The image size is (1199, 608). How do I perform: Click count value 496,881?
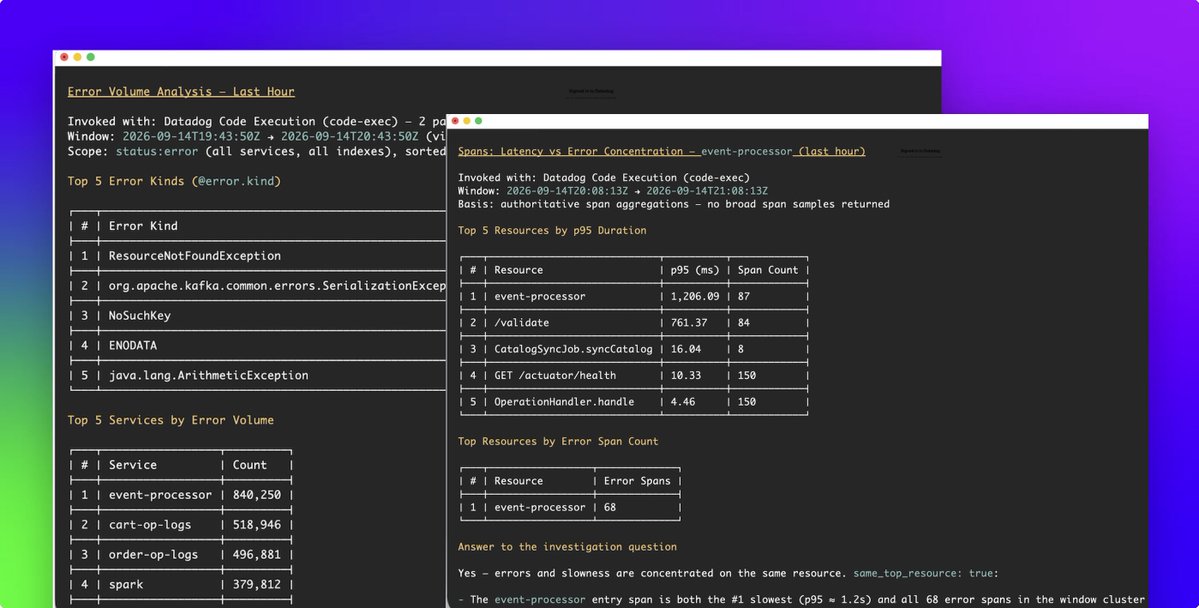coord(256,554)
